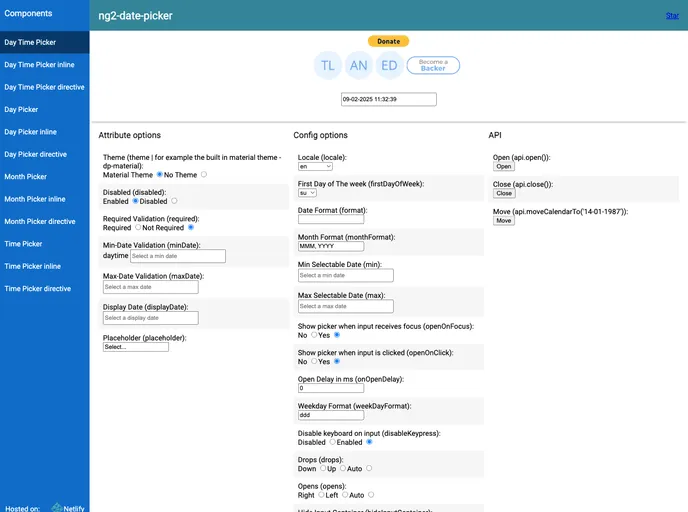The width and height of the screenshot is (688, 512).
Task: Select Enabled for disableKeypress
Action: point(369,442)
